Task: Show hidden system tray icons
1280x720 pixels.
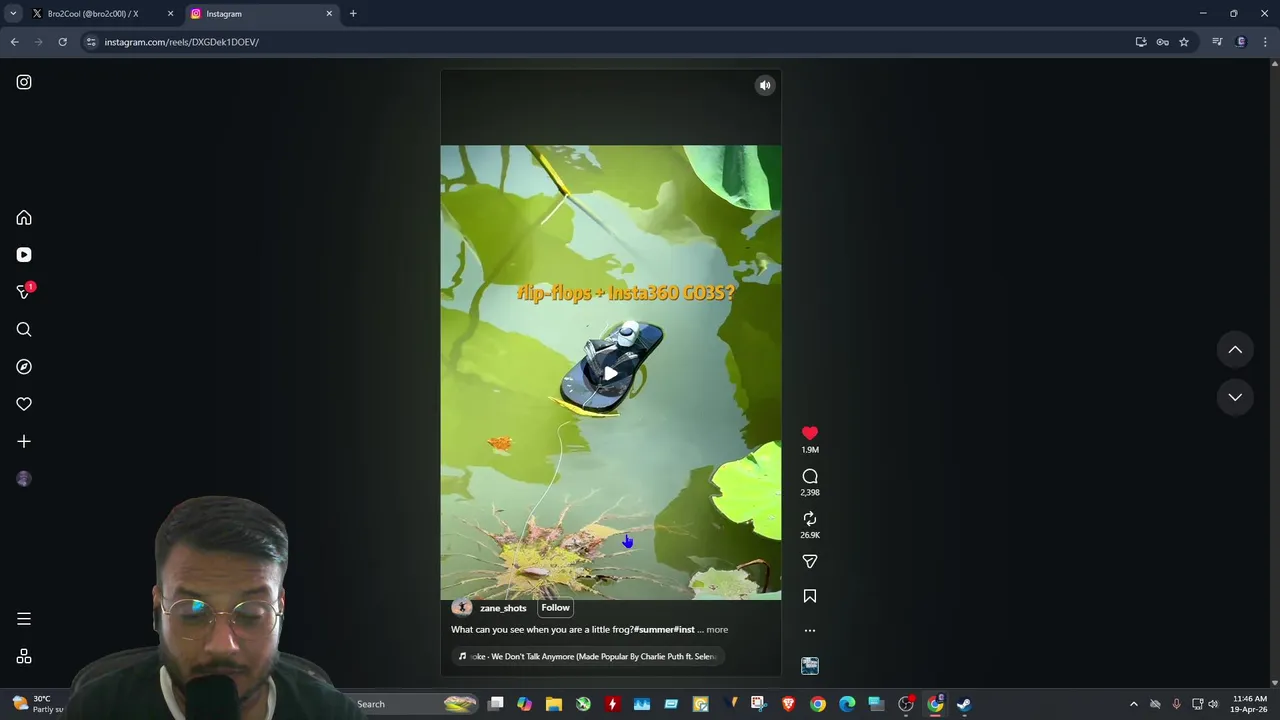Action: pyautogui.click(x=1133, y=704)
